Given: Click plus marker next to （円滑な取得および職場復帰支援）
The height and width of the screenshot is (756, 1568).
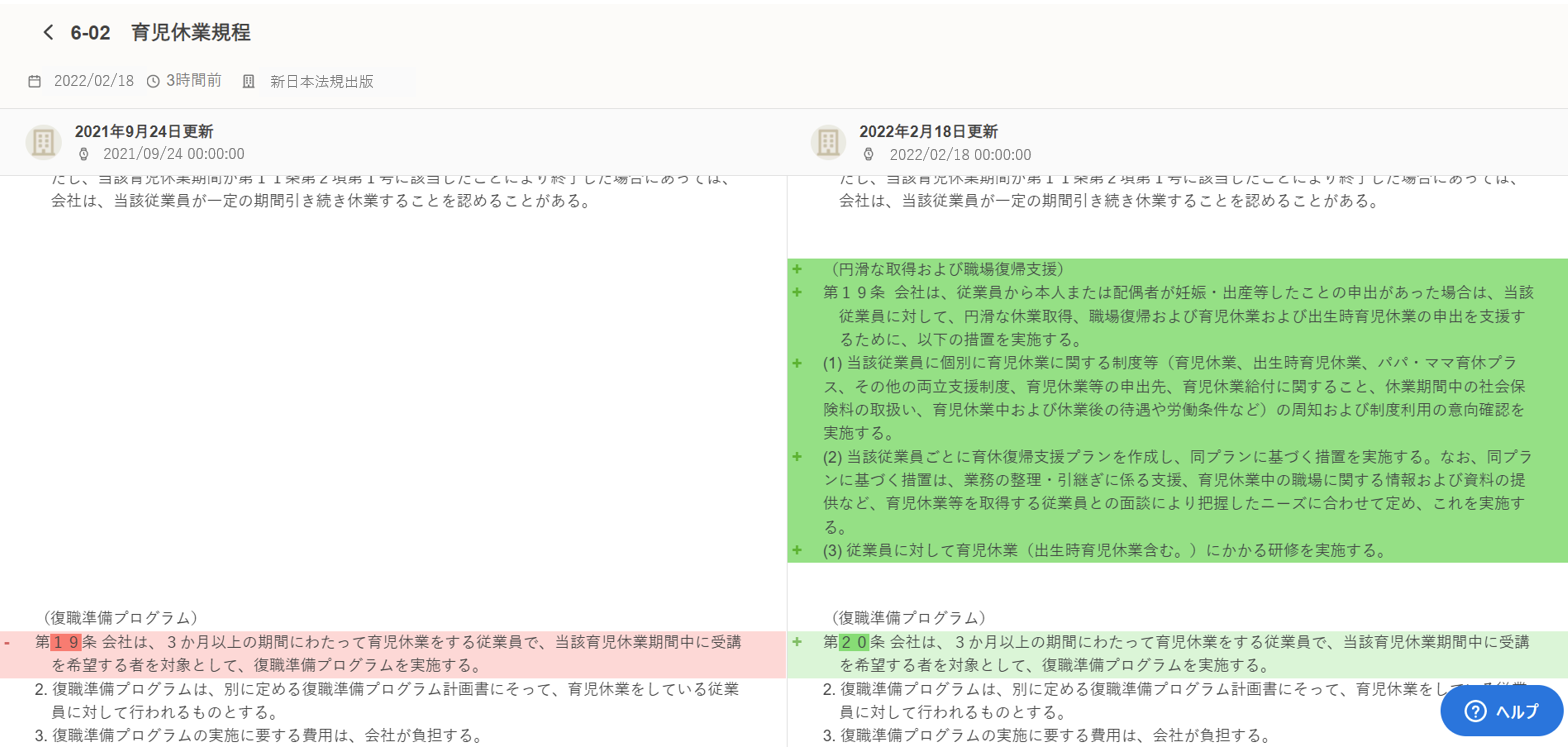Looking at the screenshot, I should [x=797, y=269].
